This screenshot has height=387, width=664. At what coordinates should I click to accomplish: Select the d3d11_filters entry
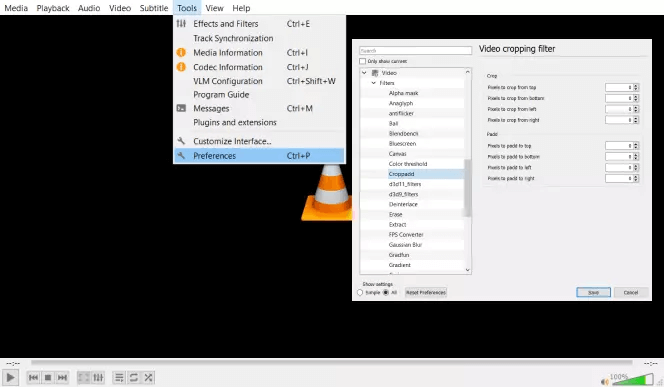[x=405, y=184]
